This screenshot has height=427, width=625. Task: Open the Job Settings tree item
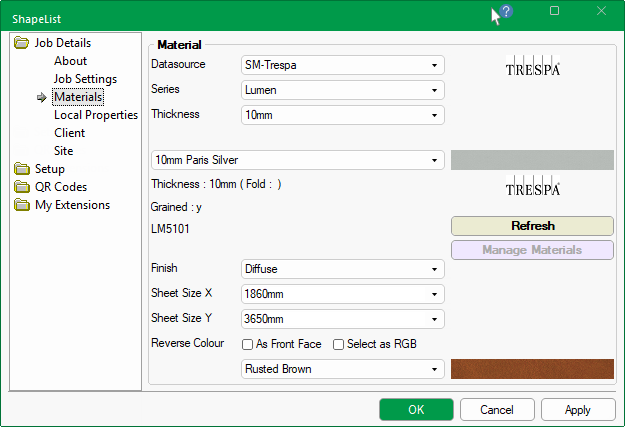pyautogui.click(x=85, y=79)
